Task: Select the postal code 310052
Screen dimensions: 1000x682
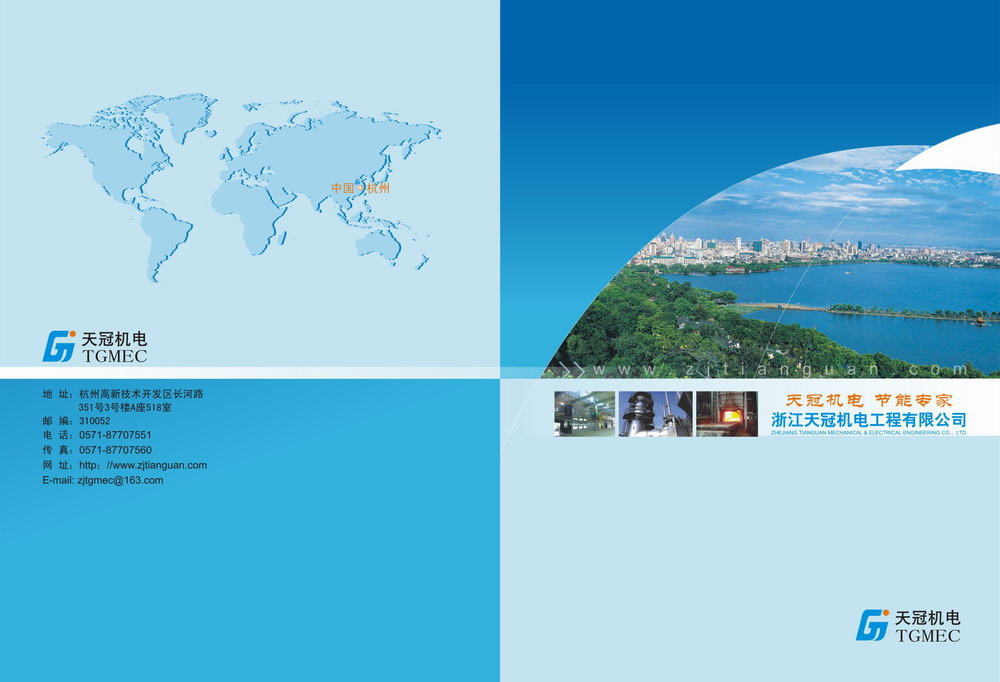Action: [x=94, y=421]
